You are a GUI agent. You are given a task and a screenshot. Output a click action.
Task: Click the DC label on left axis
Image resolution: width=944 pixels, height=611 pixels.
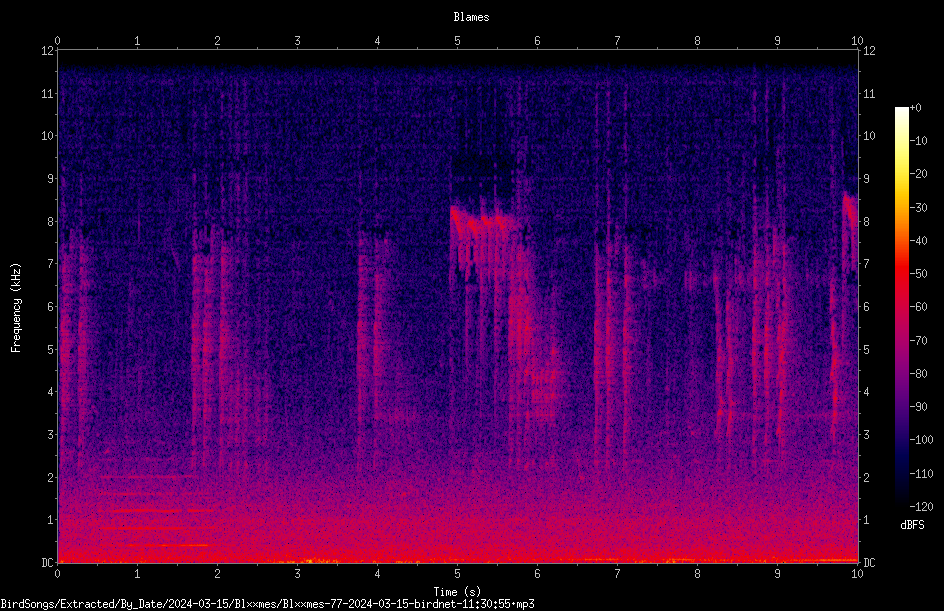tap(48, 562)
